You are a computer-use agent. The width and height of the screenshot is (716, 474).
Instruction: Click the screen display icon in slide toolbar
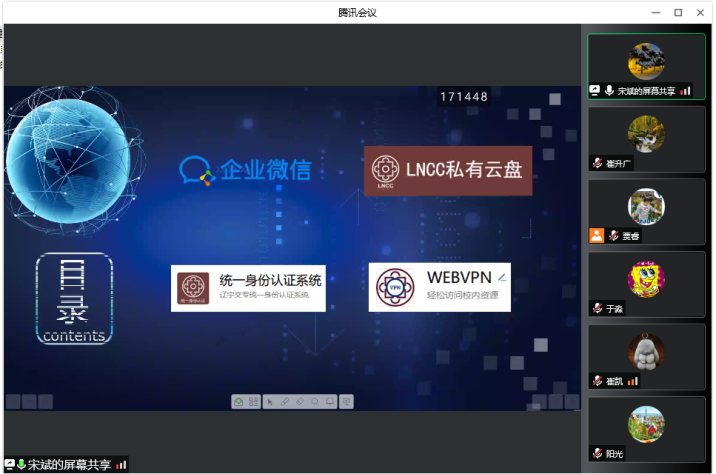tap(330, 402)
